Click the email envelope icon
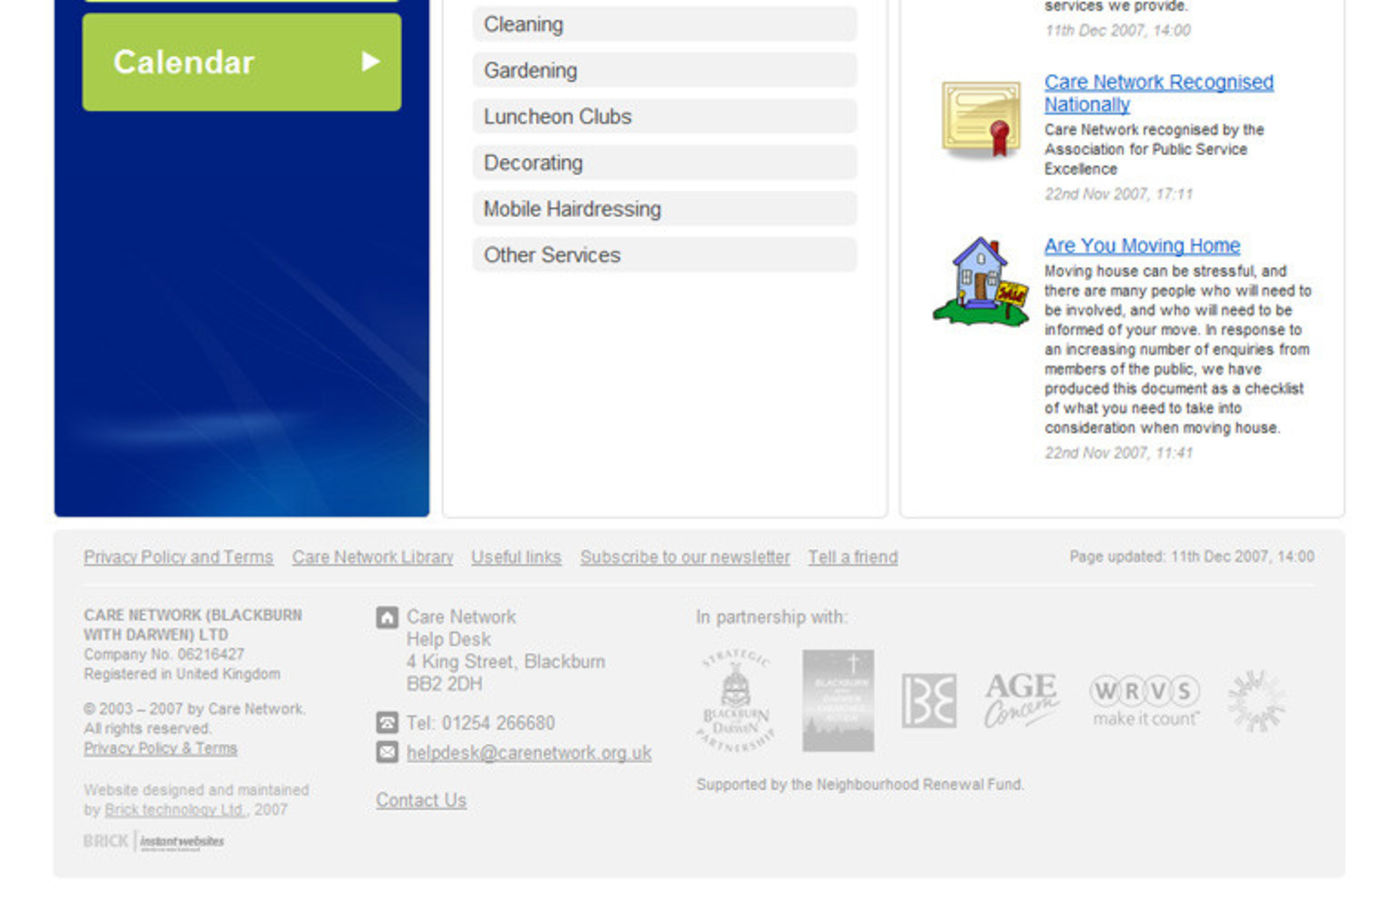 point(387,752)
